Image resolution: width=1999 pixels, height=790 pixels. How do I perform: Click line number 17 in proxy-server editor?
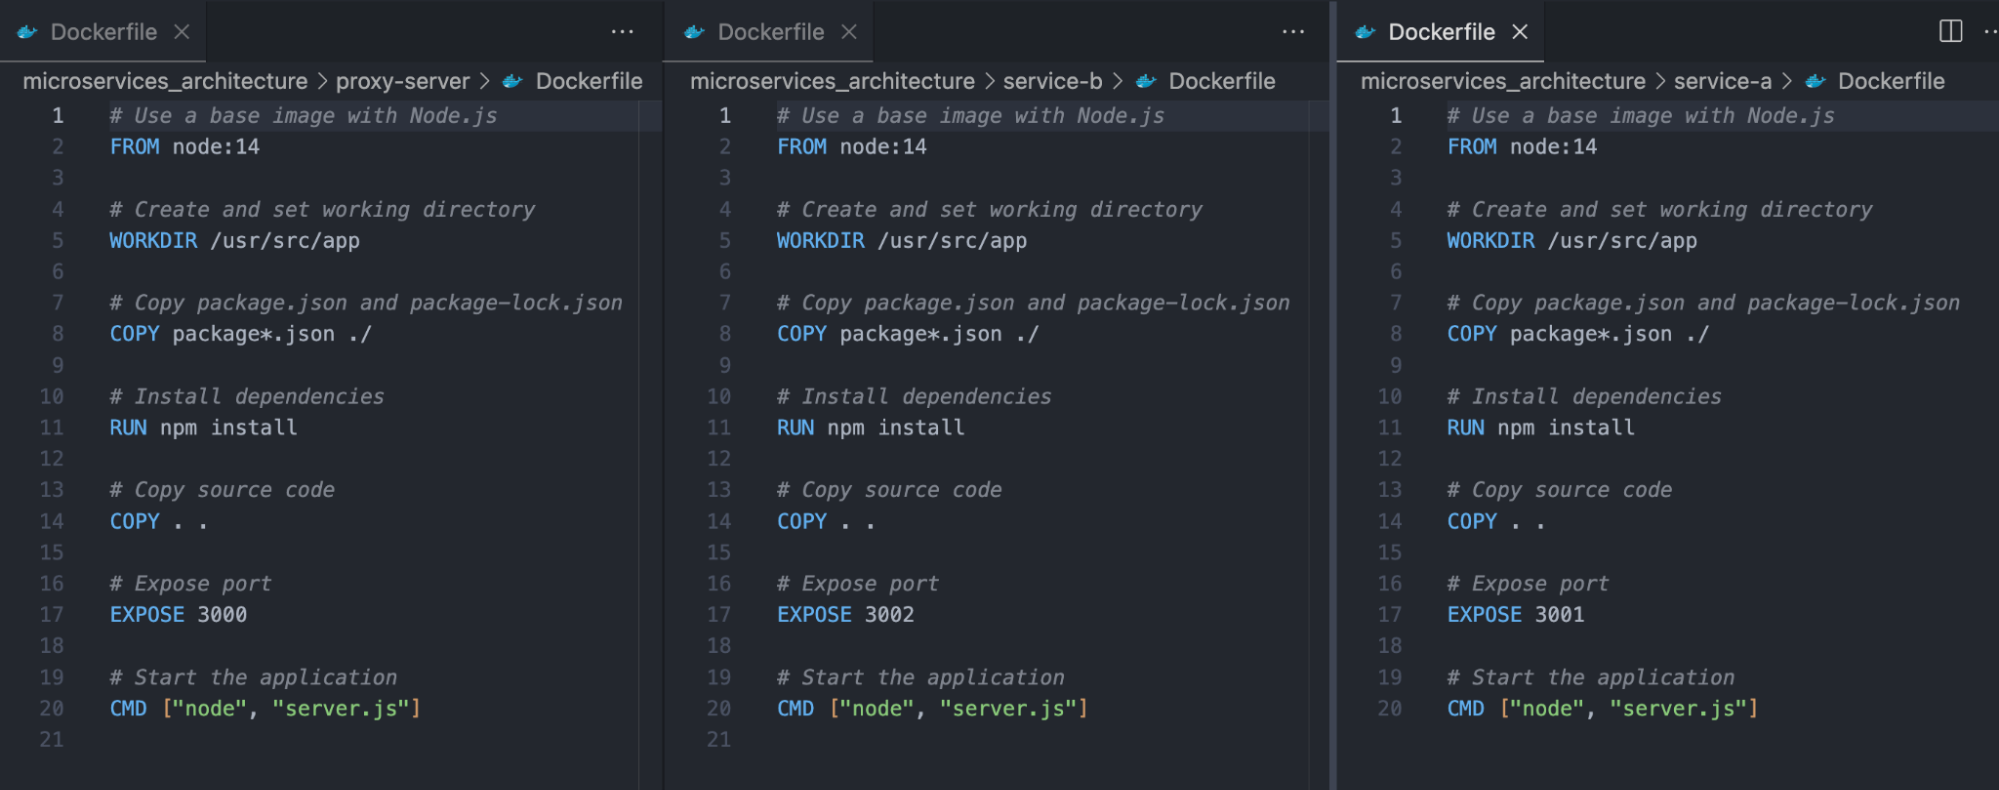click(x=51, y=614)
